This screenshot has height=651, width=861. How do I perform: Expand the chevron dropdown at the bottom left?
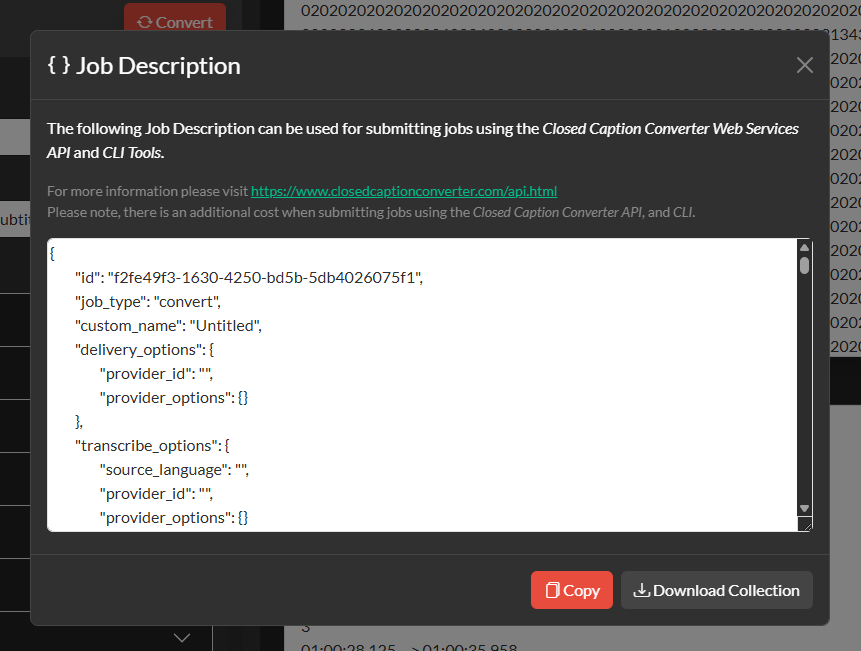182,637
